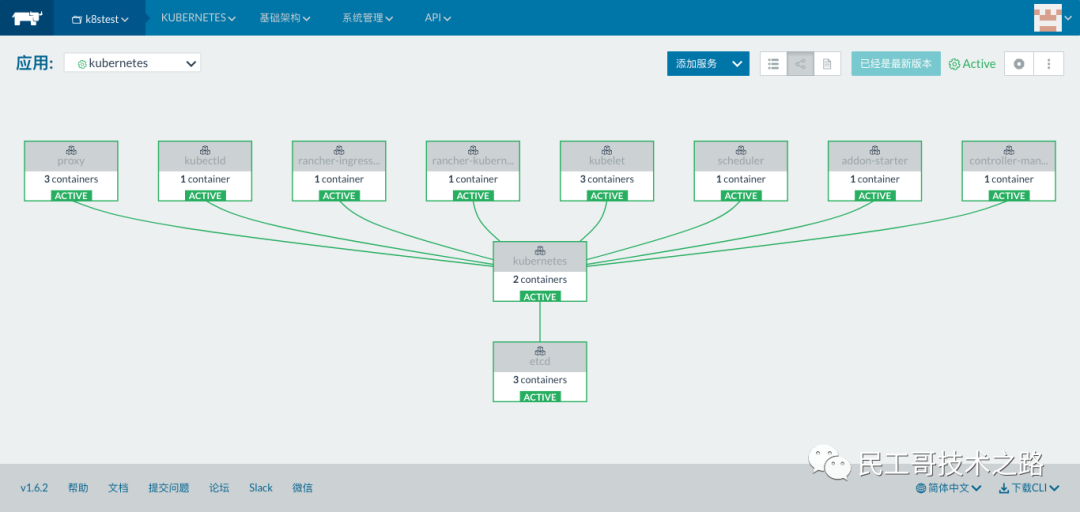1080x512 pixels.
Task: Open the 论坛 footer link
Action: point(219,488)
